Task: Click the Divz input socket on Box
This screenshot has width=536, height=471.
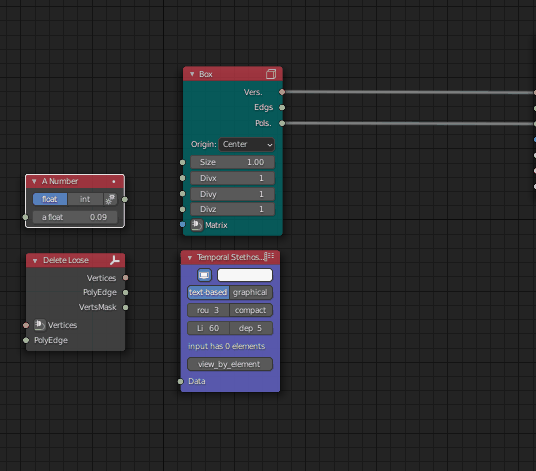Action: [183, 209]
